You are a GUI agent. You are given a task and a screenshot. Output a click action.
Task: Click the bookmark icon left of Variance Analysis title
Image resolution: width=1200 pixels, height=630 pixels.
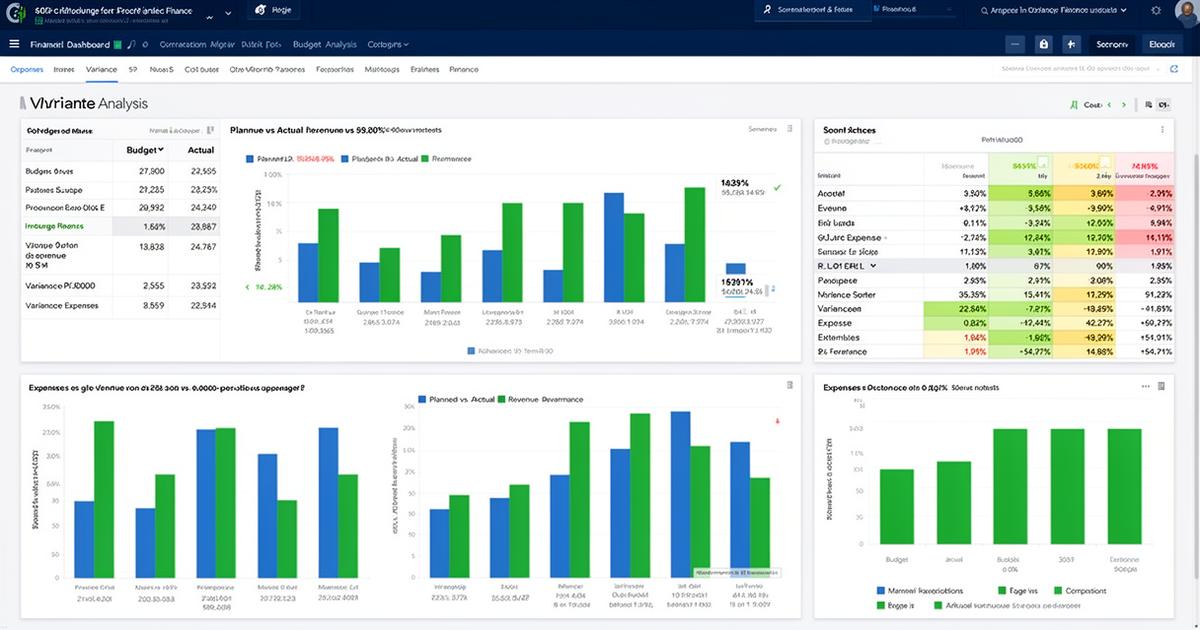pyautogui.click(x=22, y=103)
